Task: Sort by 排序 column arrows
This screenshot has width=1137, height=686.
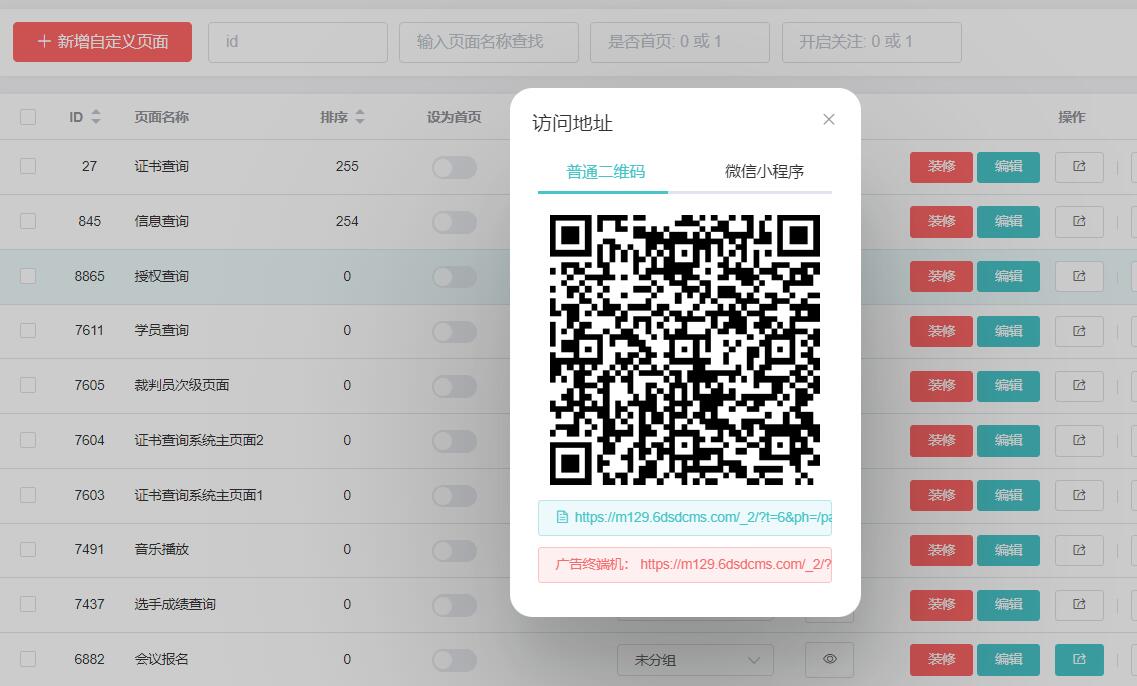Action: point(360,117)
